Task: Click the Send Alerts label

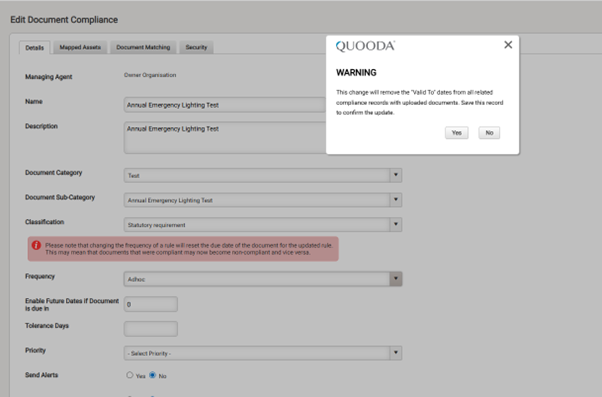Action: point(41,375)
